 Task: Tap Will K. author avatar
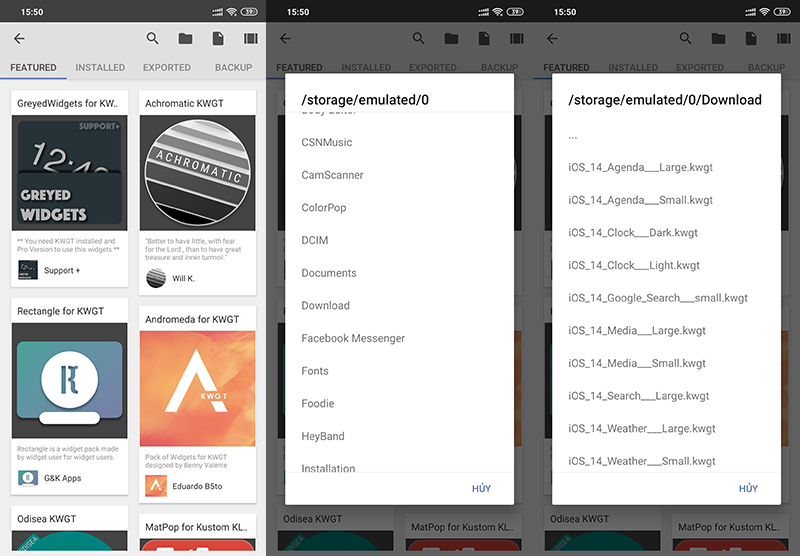156,278
